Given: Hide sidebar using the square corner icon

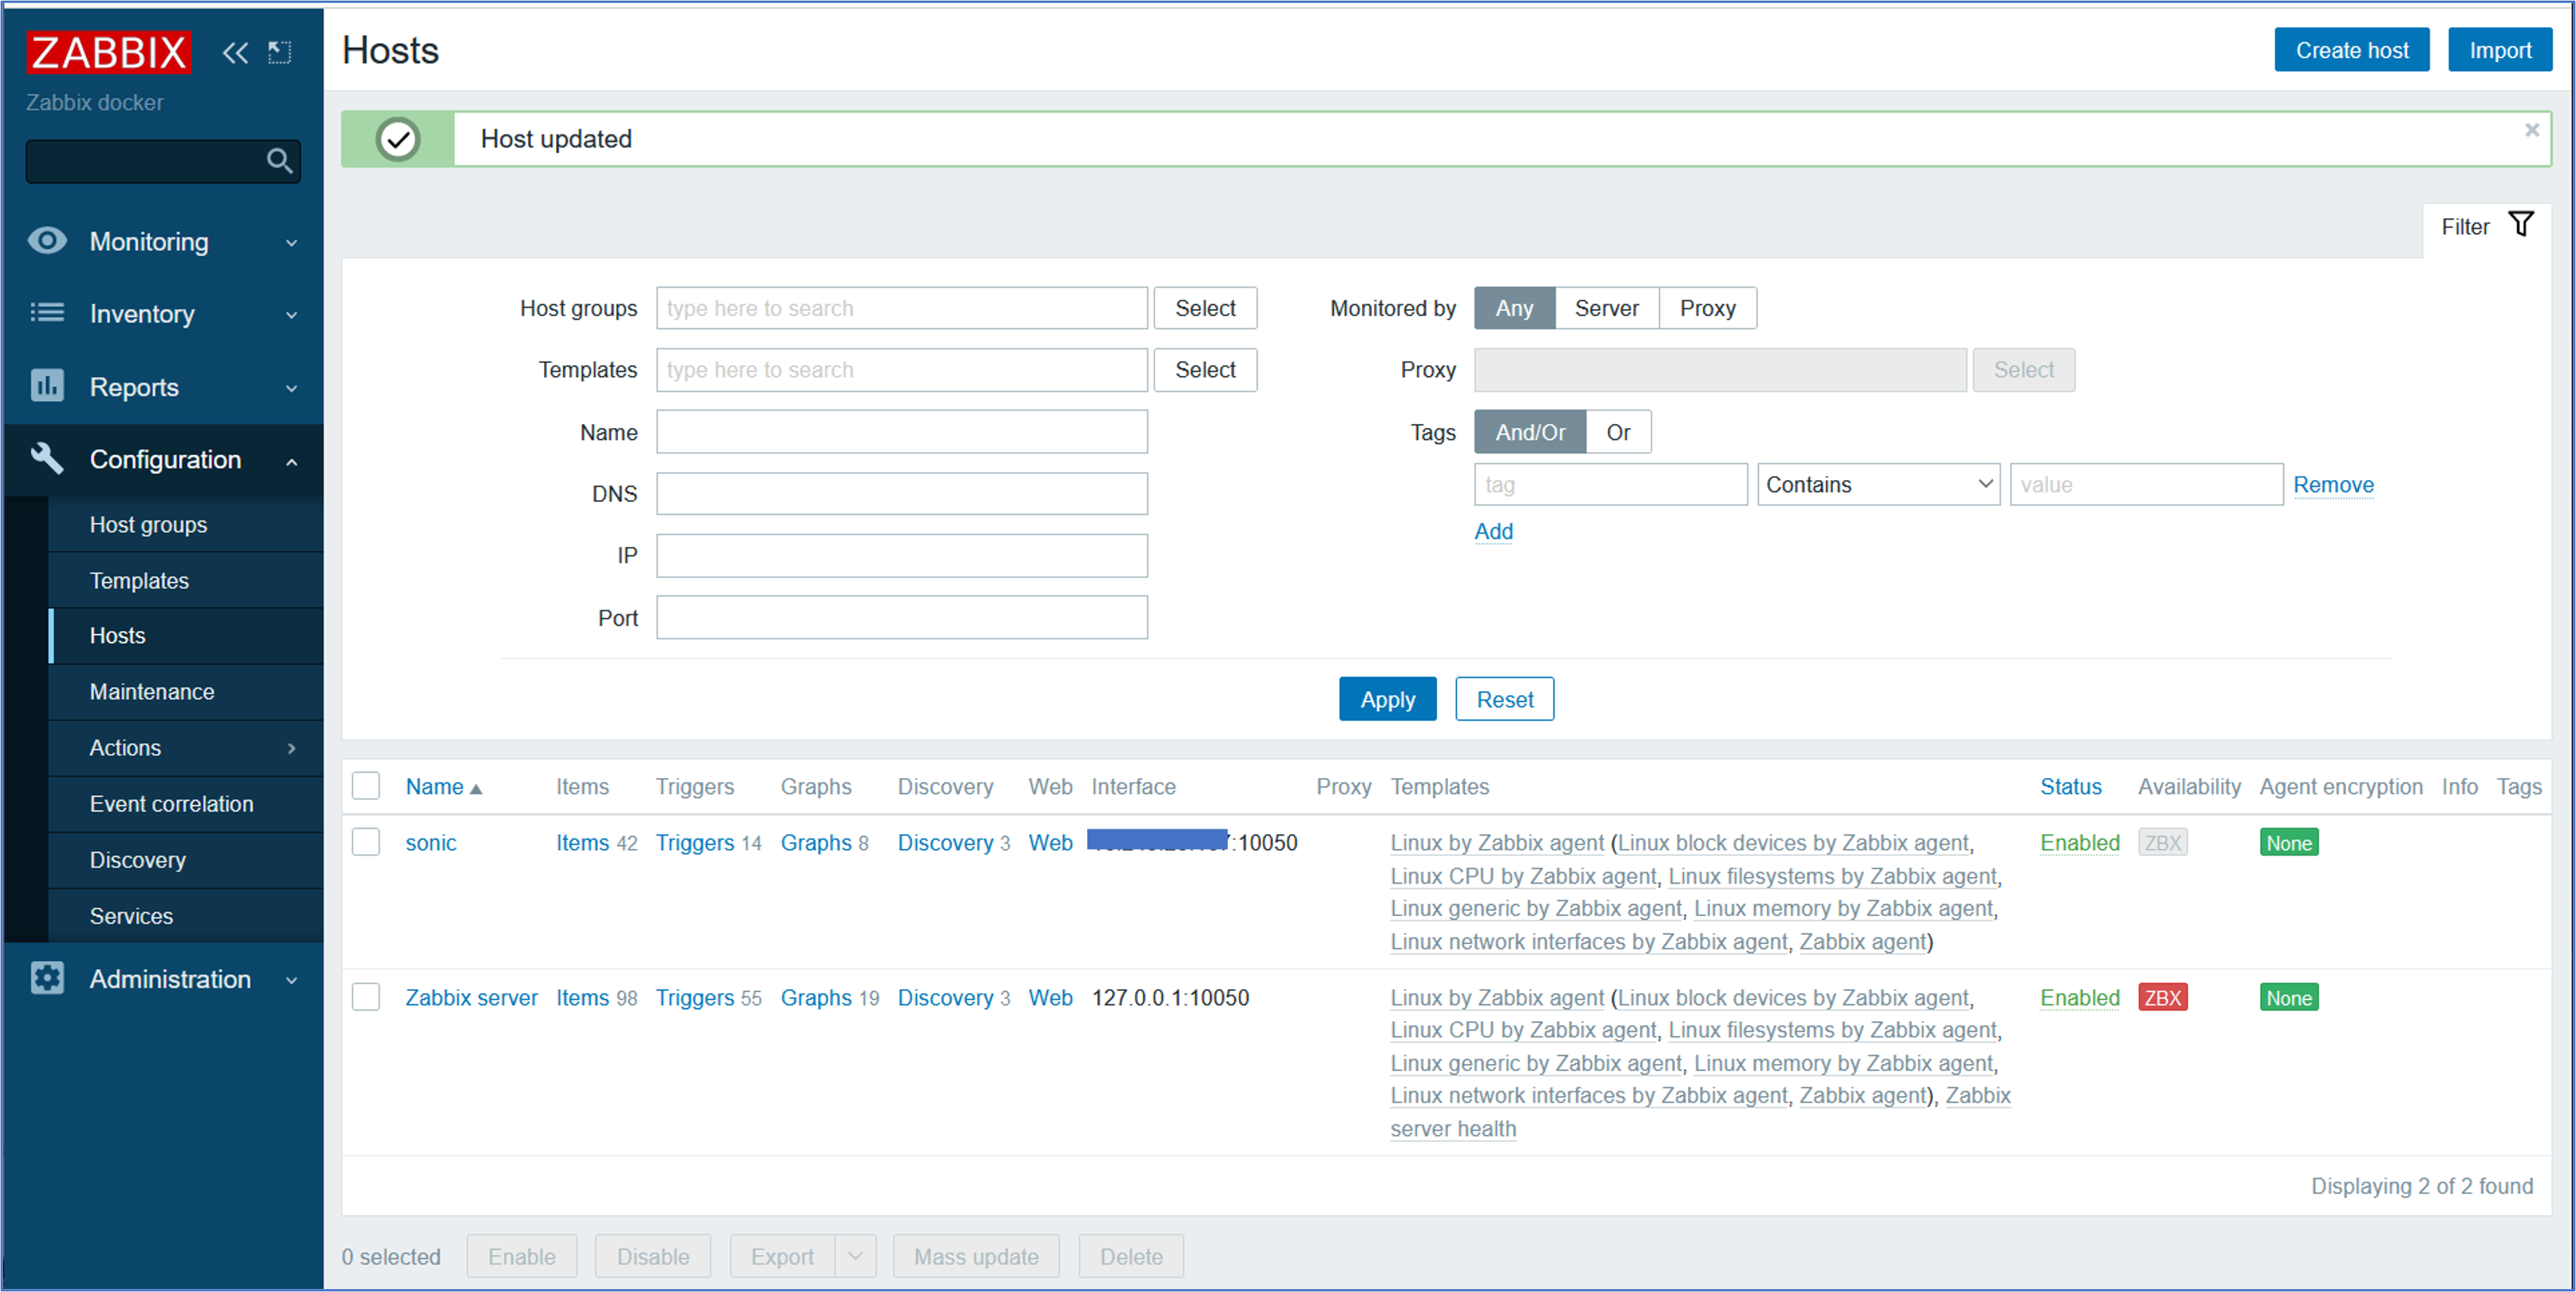Looking at the screenshot, I should pyautogui.click(x=280, y=53).
